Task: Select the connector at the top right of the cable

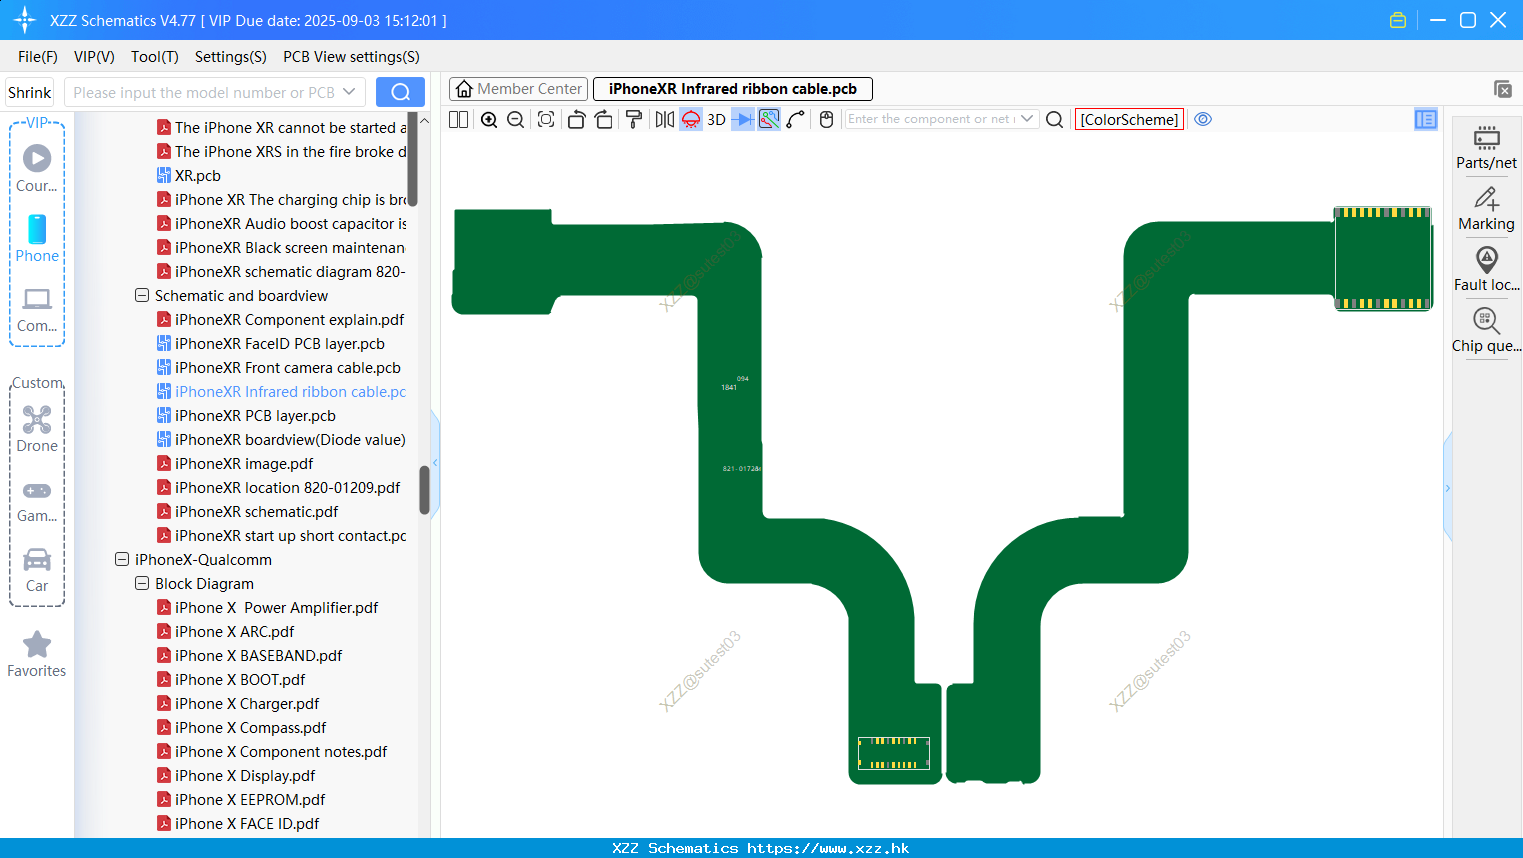Action: (x=1383, y=258)
